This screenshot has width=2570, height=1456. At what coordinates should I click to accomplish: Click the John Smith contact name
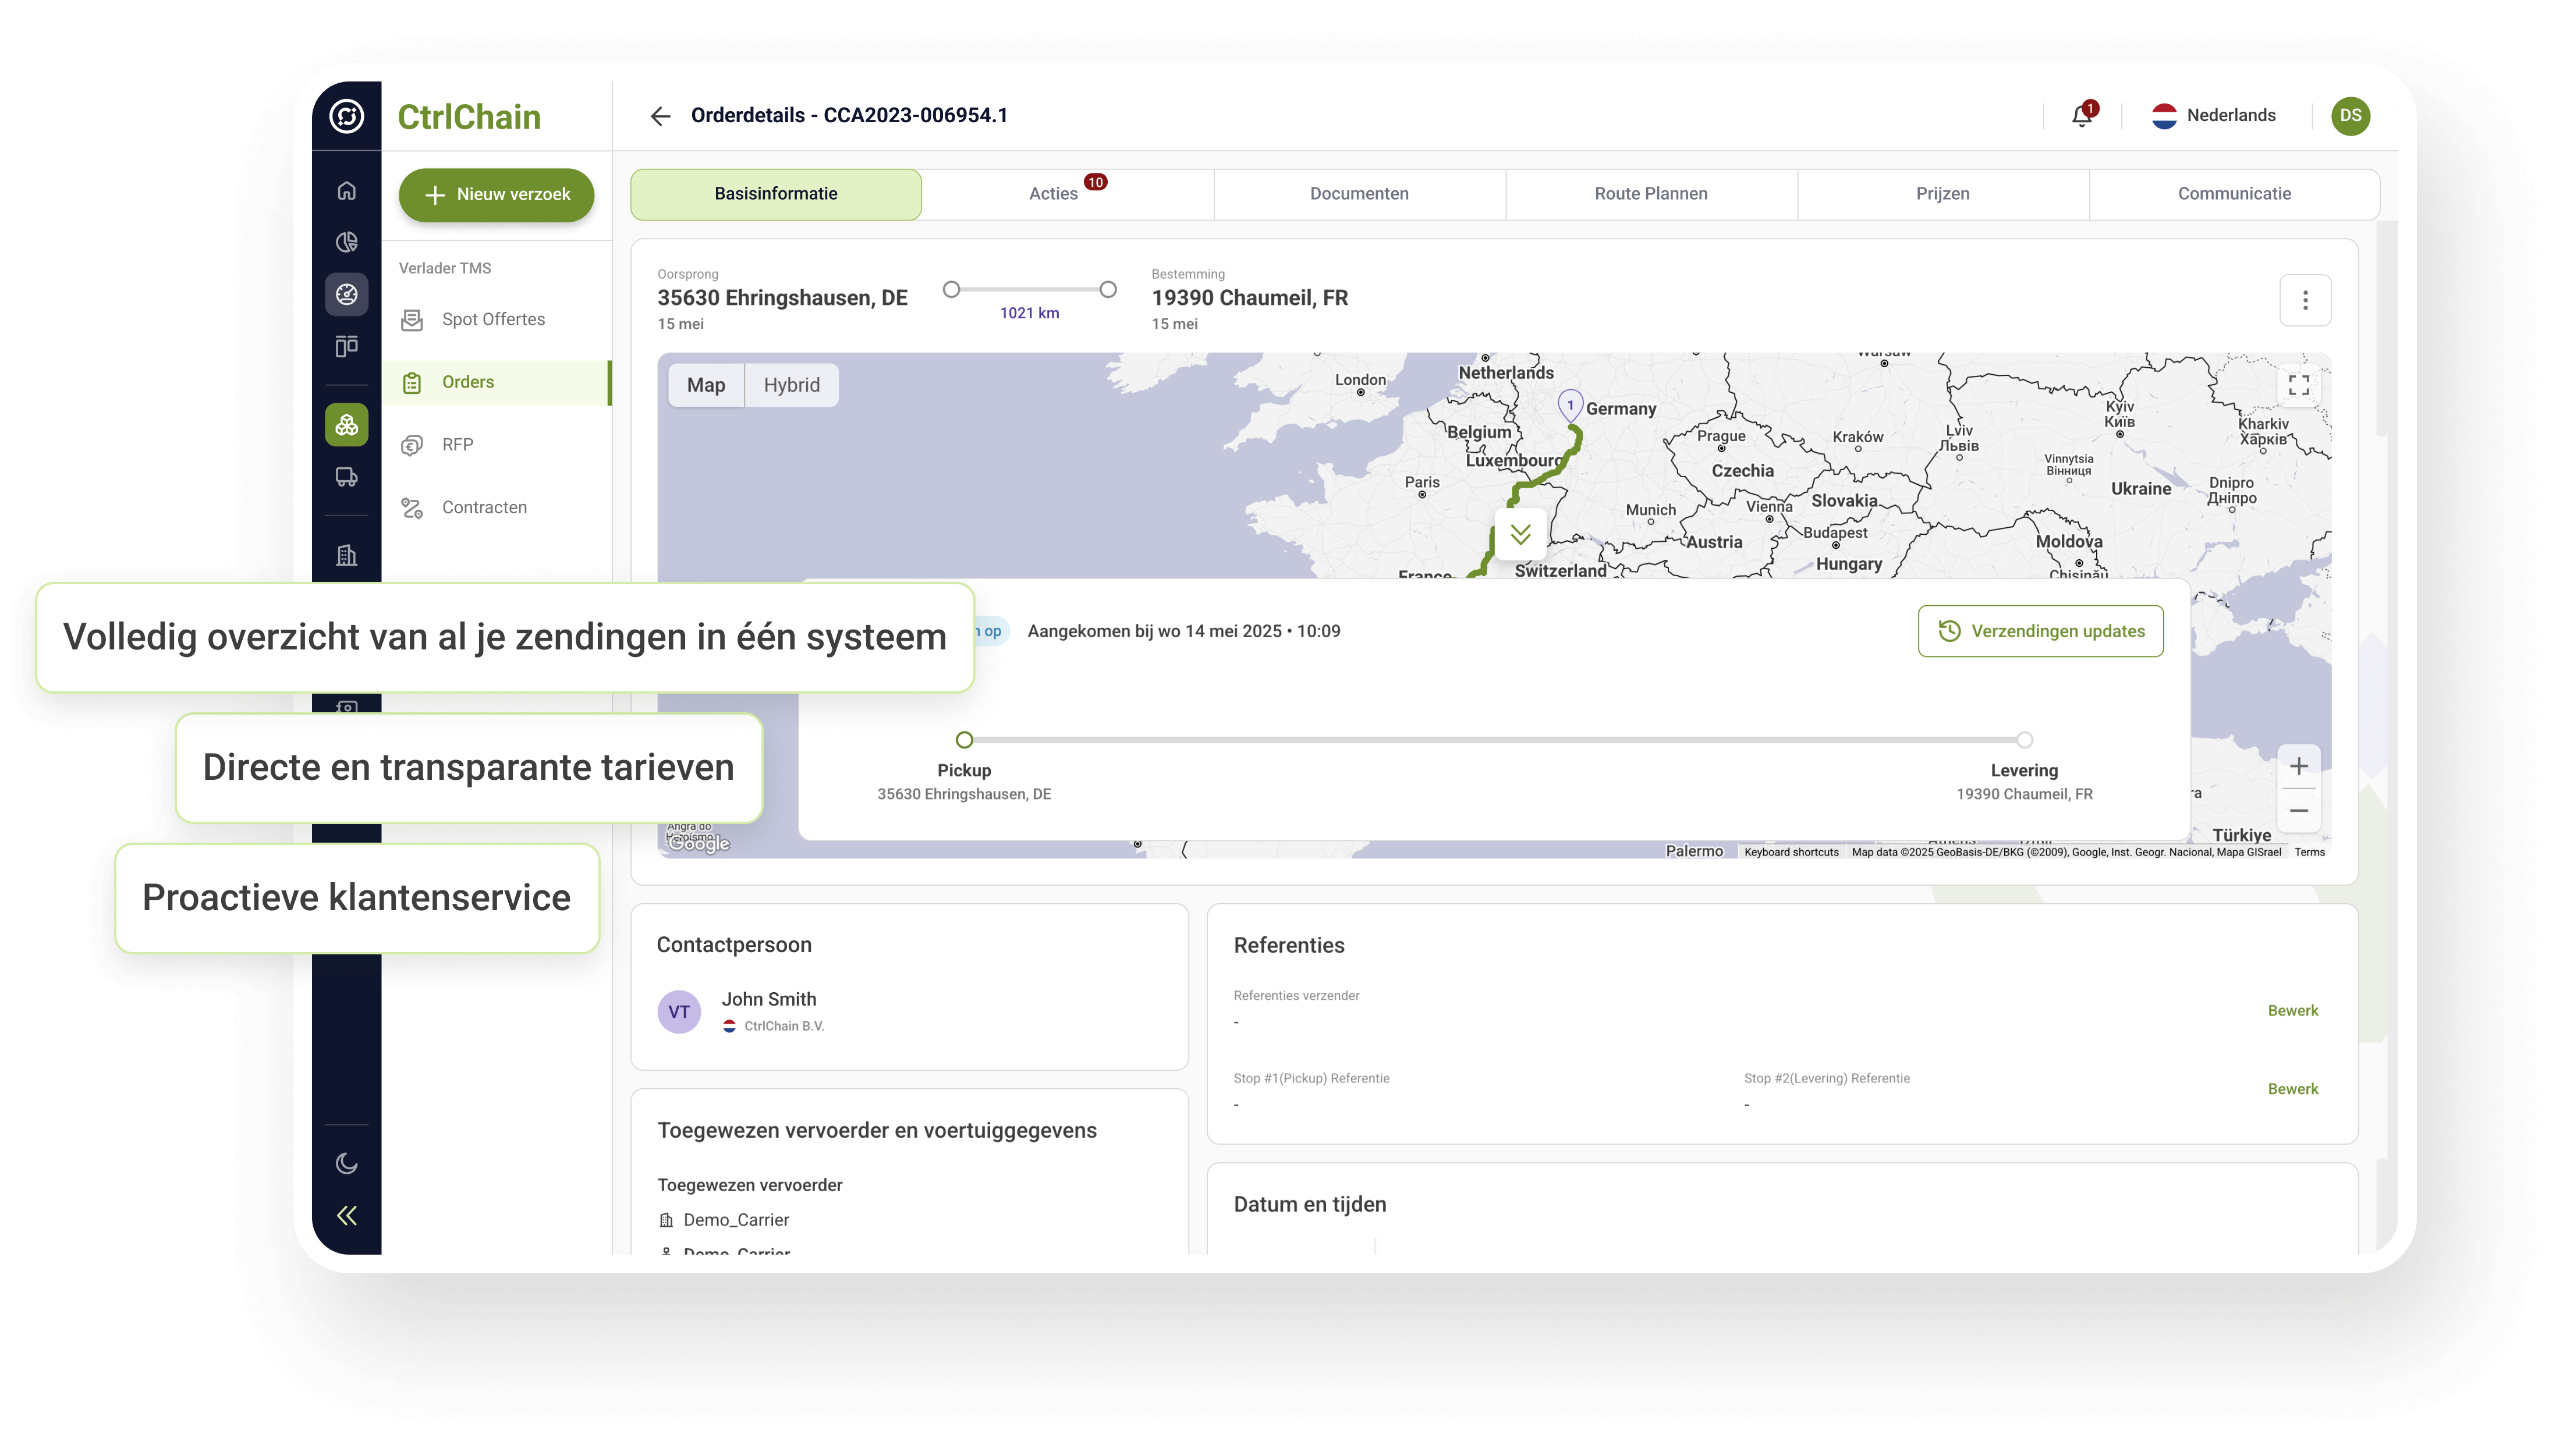pyautogui.click(x=769, y=999)
